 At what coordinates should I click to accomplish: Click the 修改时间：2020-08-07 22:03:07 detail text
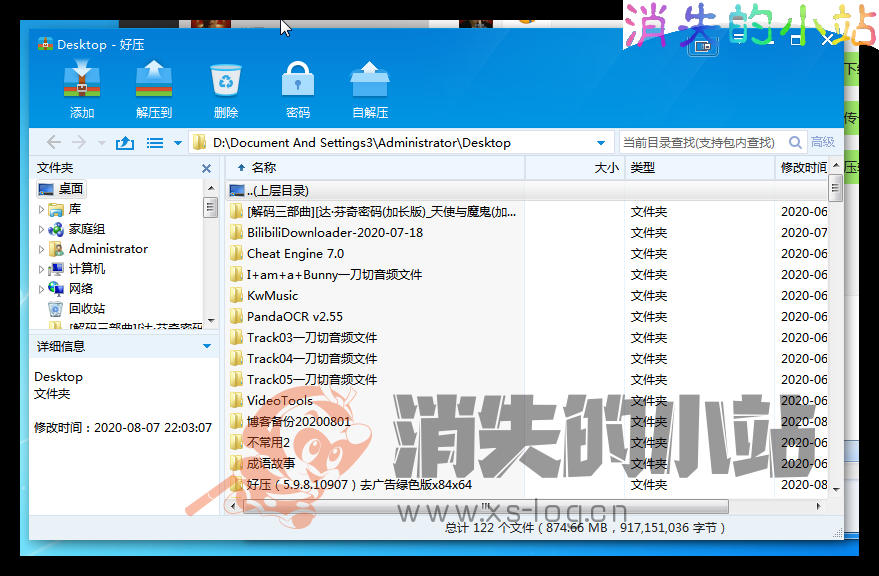click(x=123, y=427)
